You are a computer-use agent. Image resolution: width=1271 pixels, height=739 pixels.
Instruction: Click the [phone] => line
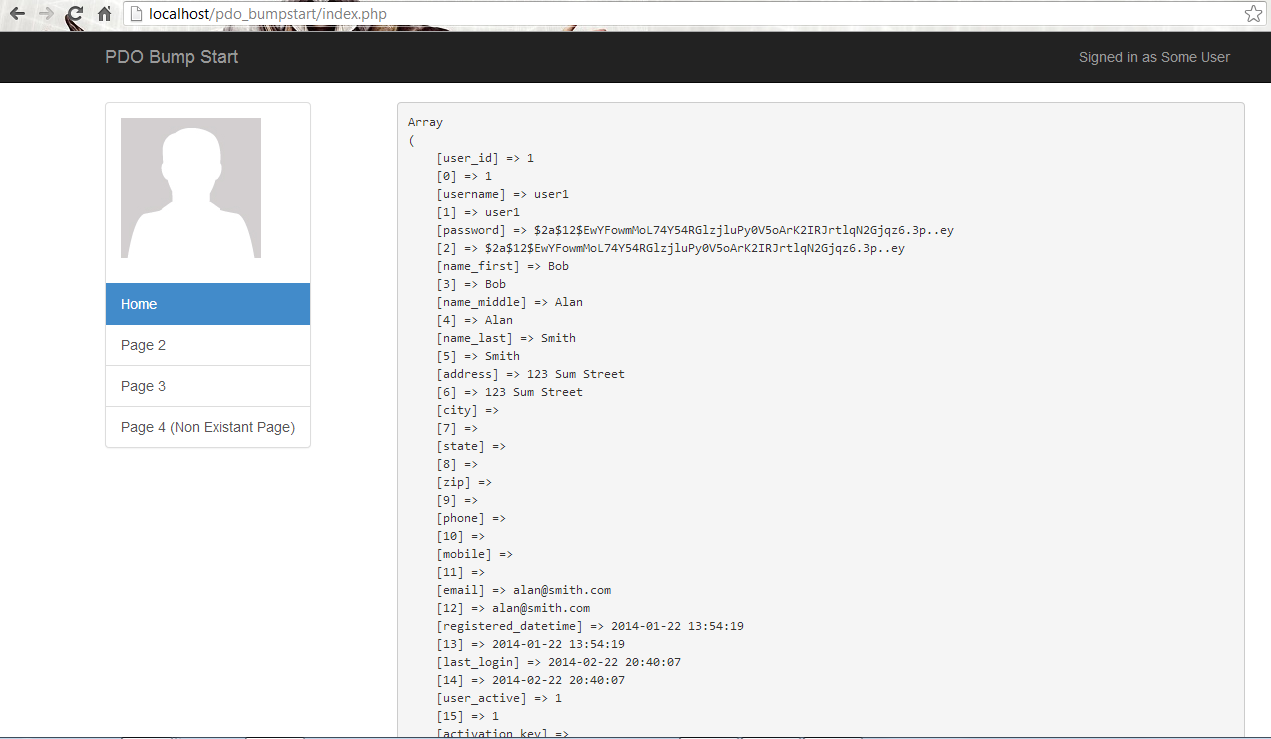pyautogui.click(x=471, y=518)
